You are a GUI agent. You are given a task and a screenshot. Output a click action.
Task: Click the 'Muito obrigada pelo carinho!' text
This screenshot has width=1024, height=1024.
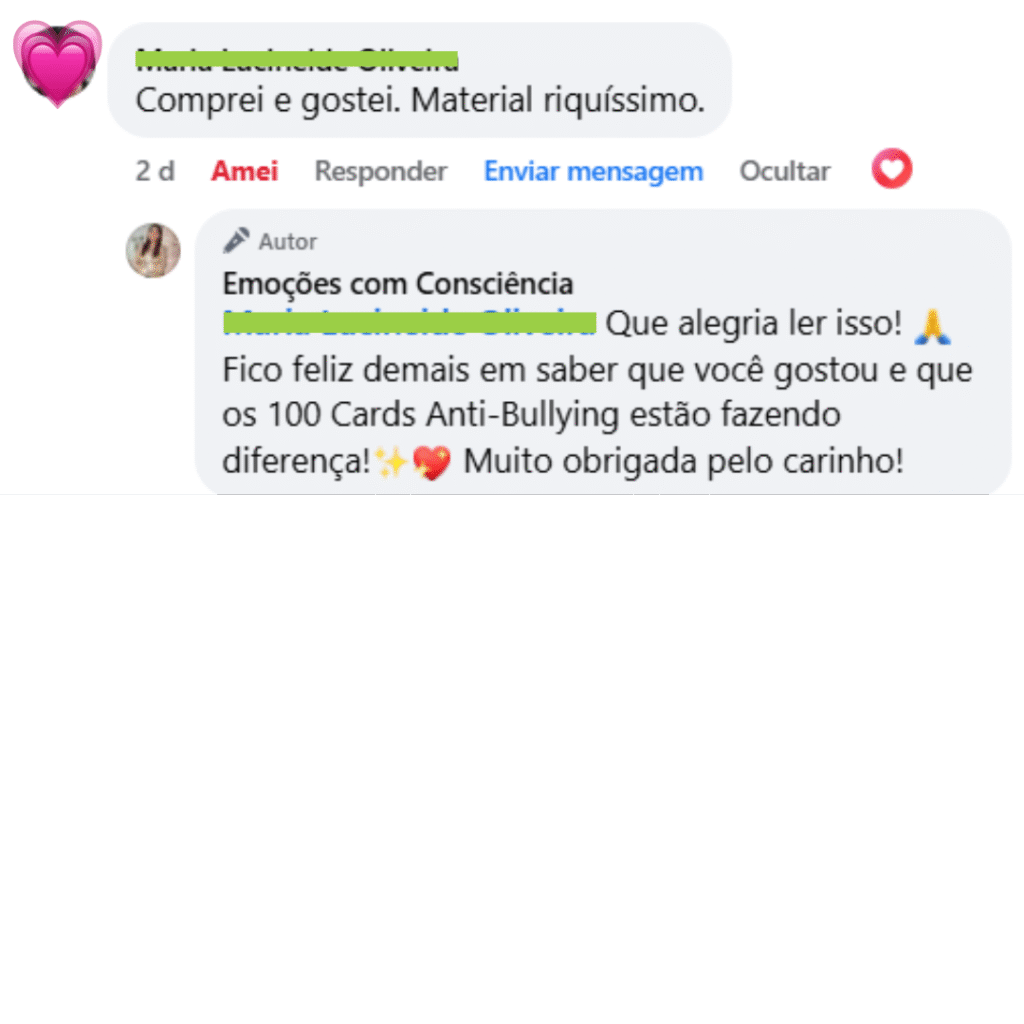683,461
